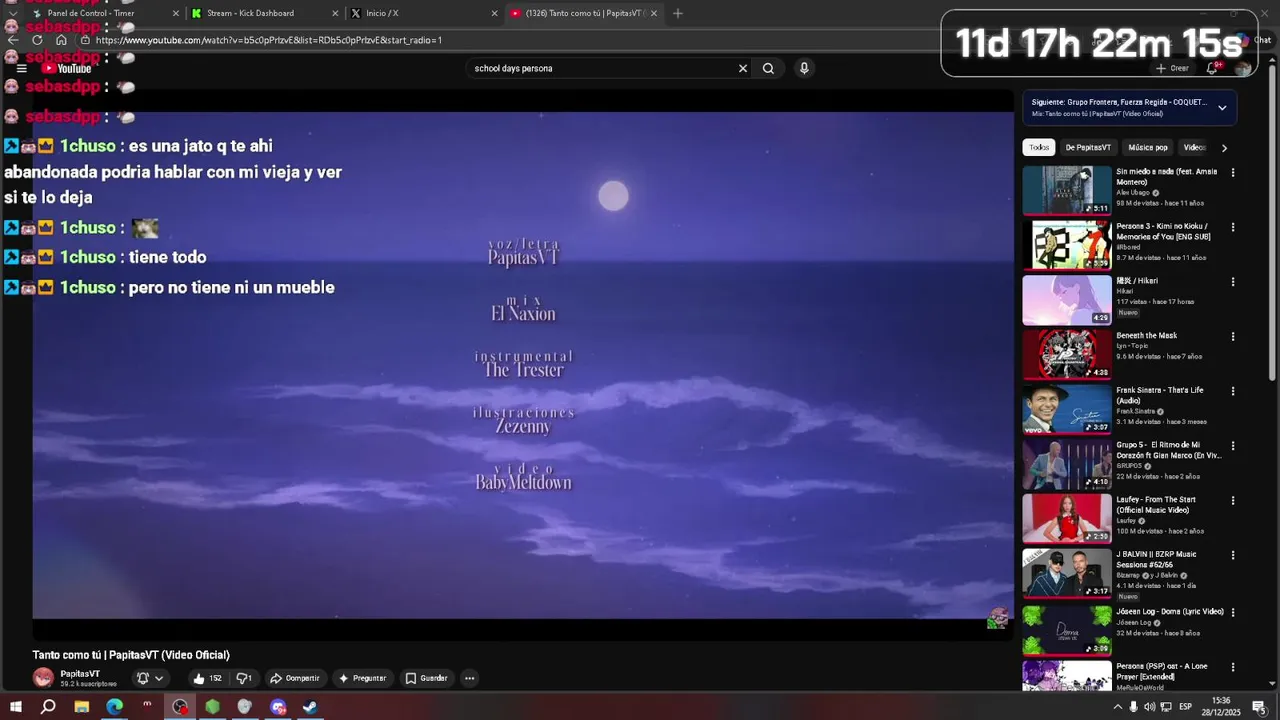Open the Grupo 5 El Ritmo thumbnail

click(x=1067, y=464)
